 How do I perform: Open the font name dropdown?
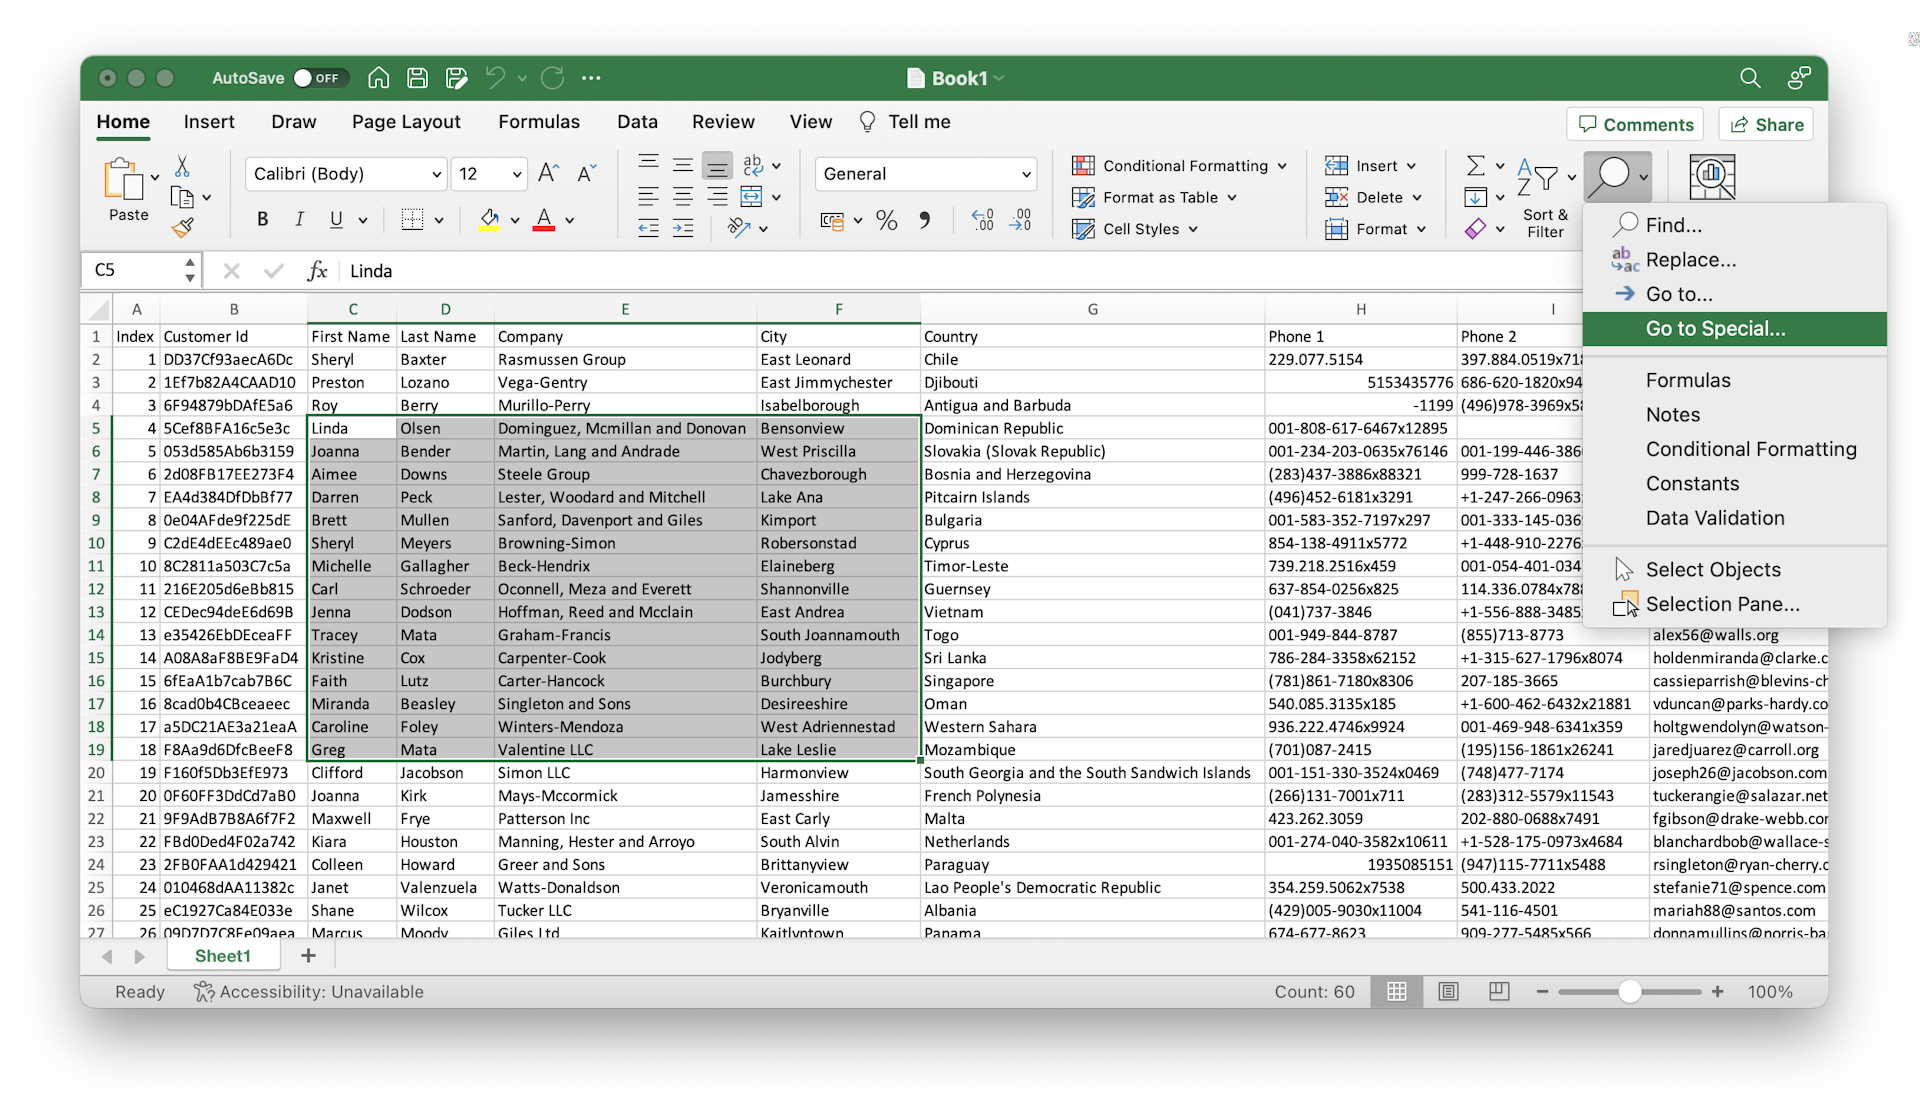[x=436, y=174]
